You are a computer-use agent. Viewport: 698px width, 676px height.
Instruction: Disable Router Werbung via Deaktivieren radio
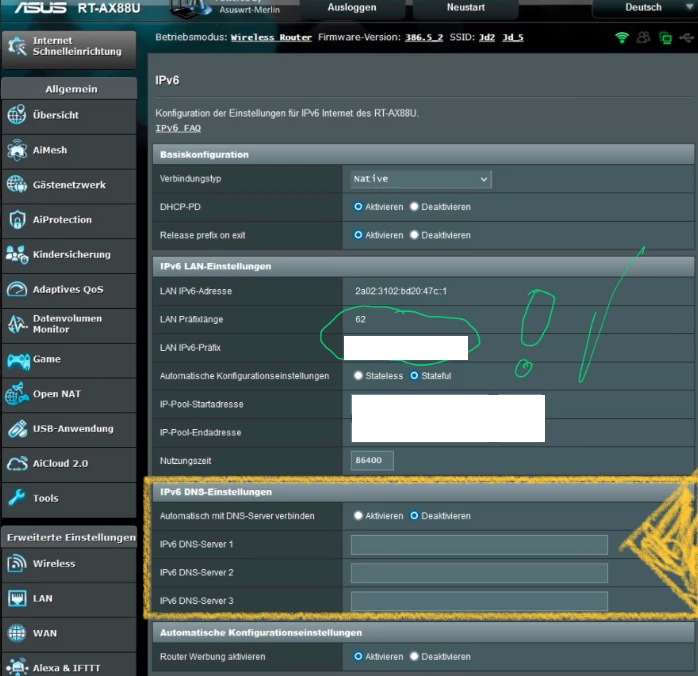[414, 656]
